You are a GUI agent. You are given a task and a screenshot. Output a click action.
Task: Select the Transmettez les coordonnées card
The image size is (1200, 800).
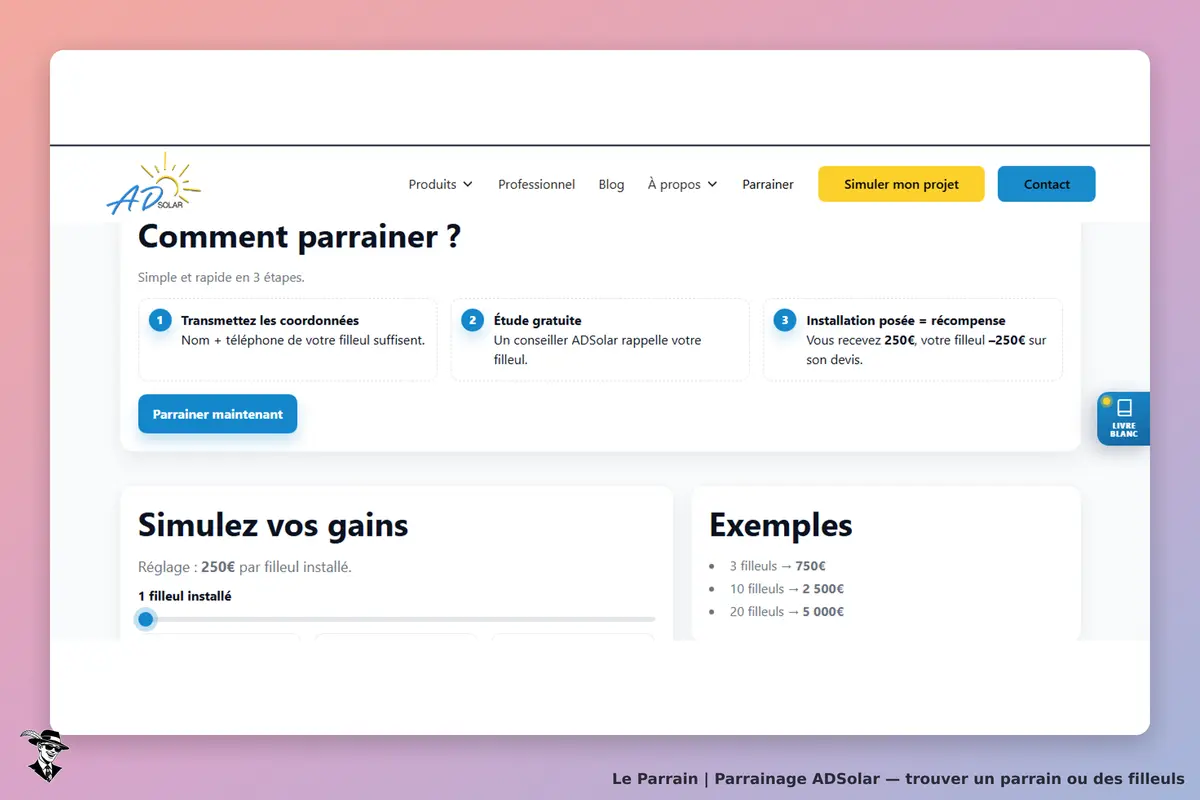(x=288, y=340)
